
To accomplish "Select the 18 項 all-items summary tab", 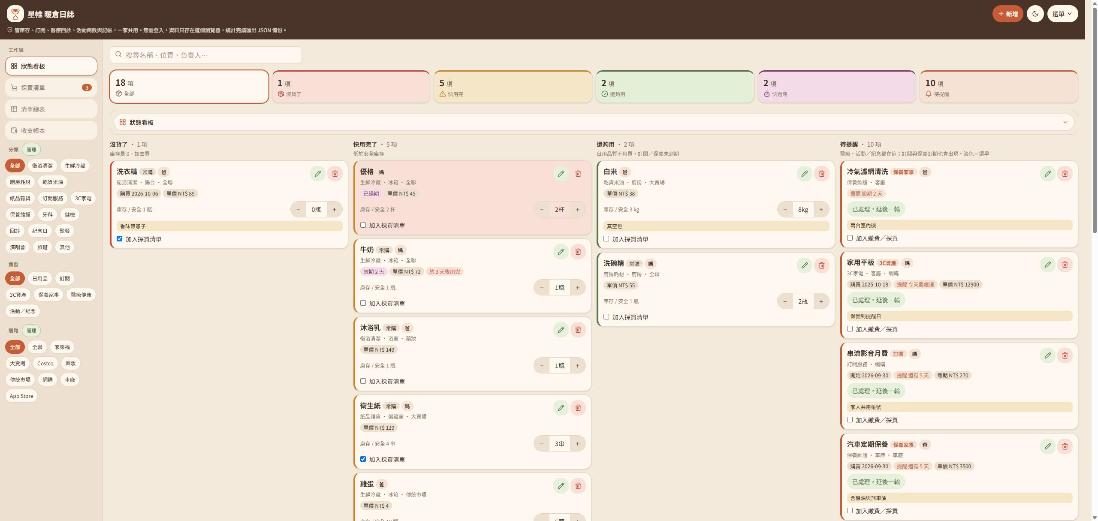I will (x=189, y=87).
